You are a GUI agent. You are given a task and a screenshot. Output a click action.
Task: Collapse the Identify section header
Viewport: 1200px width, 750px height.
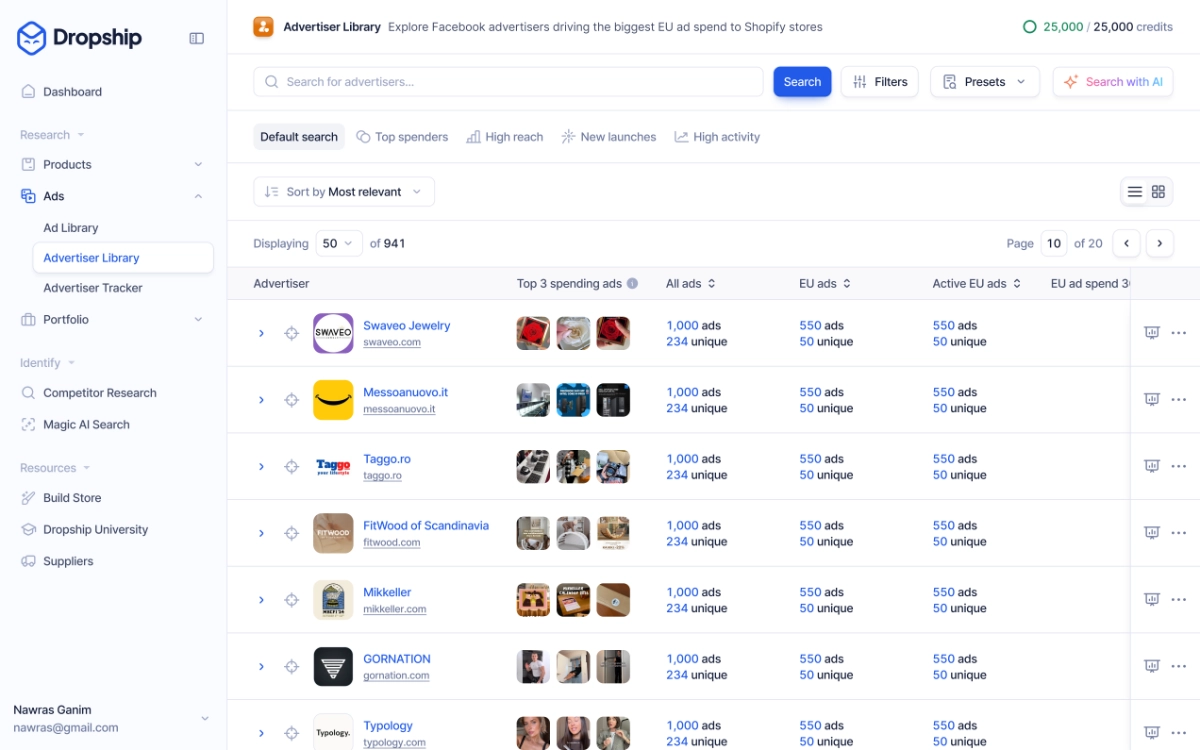pos(47,363)
